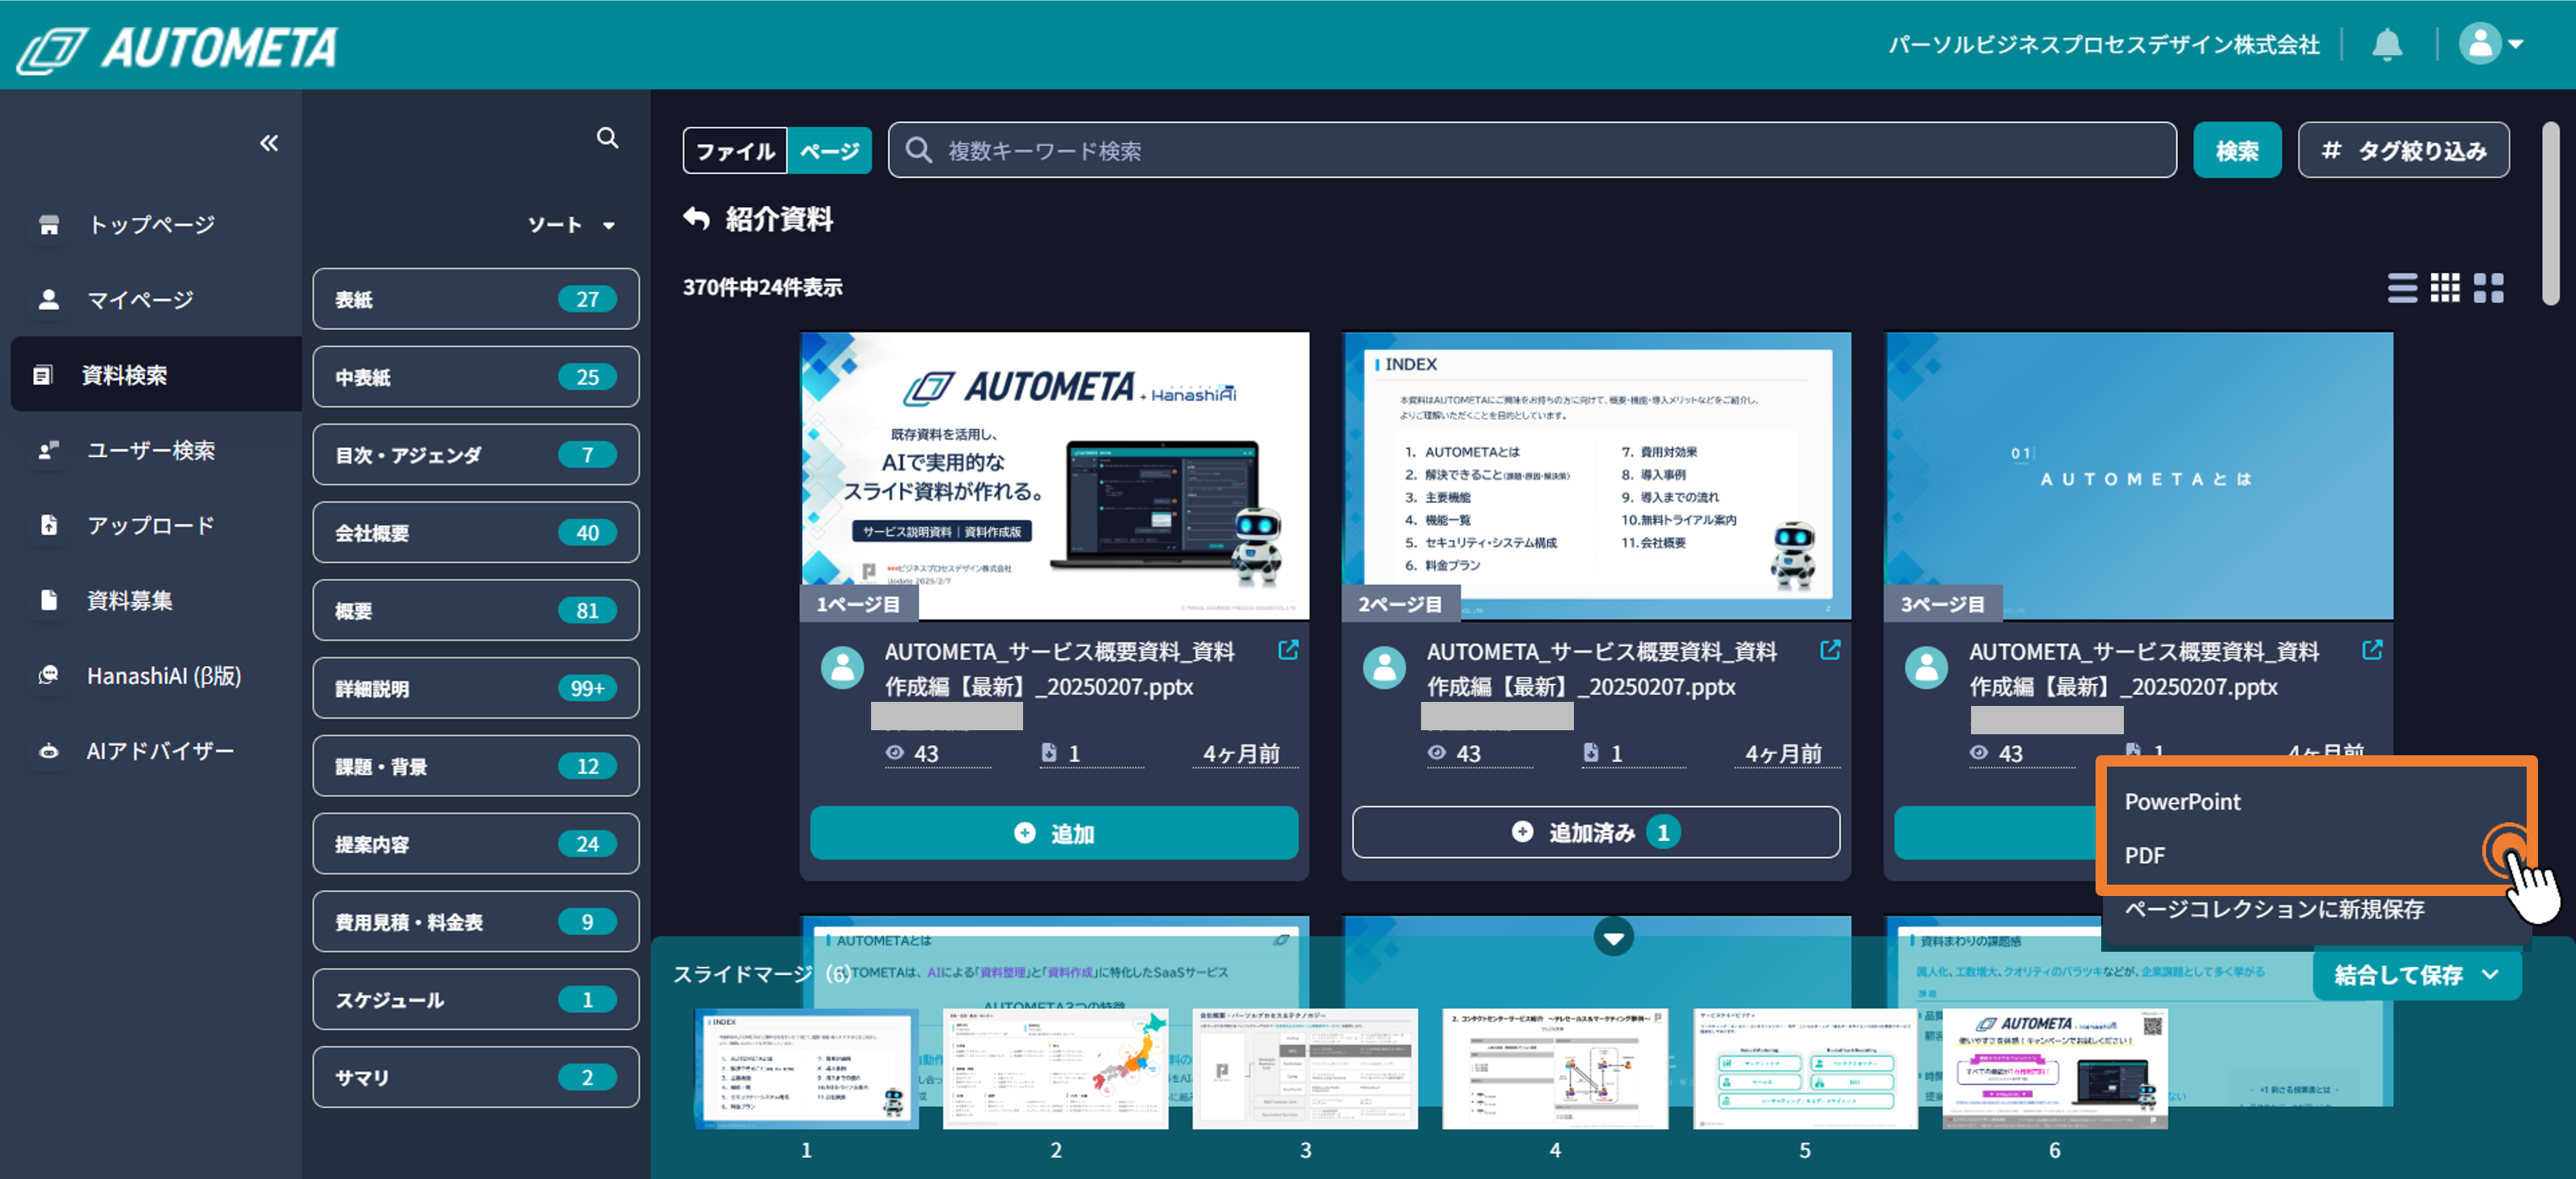Open external link icon on 1ページ目 card
The height and width of the screenshot is (1179, 2576).
coord(1288,650)
